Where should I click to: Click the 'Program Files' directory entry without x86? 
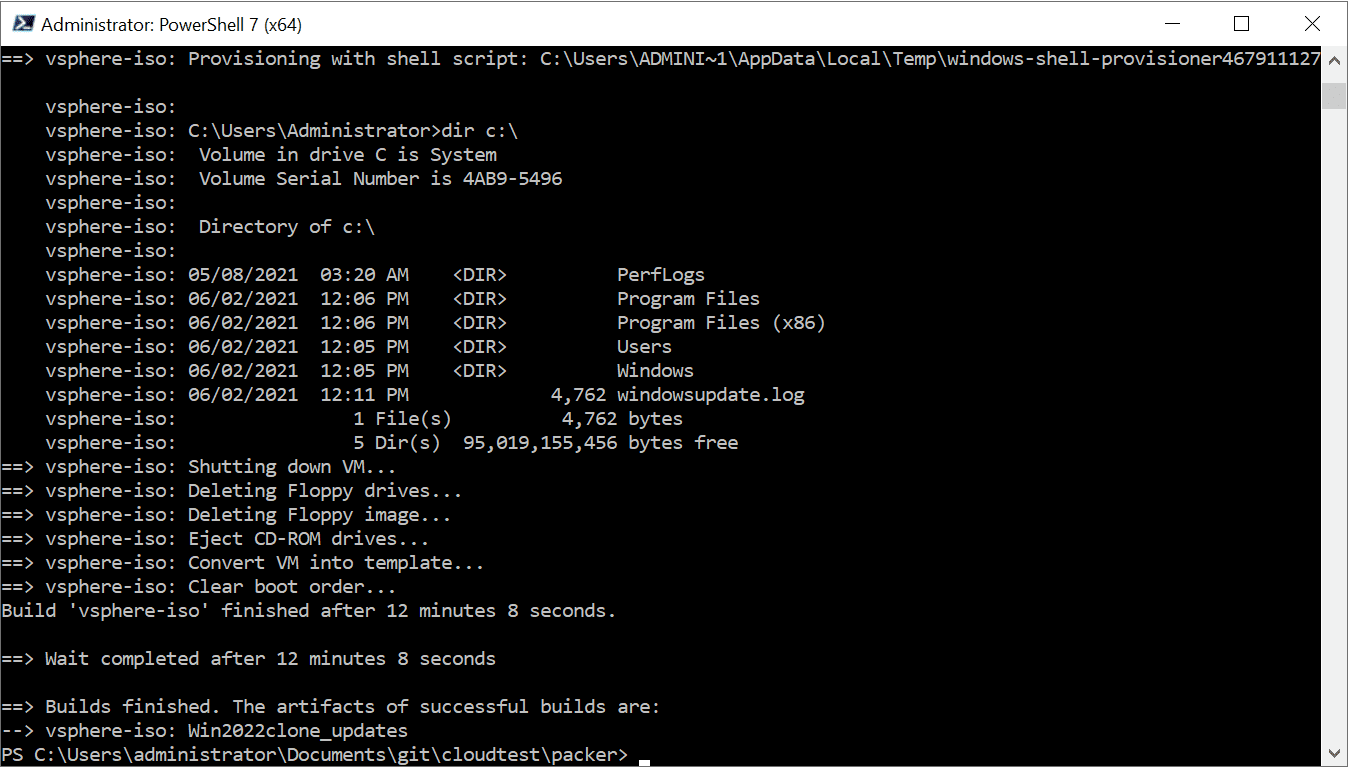coord(688,299)
